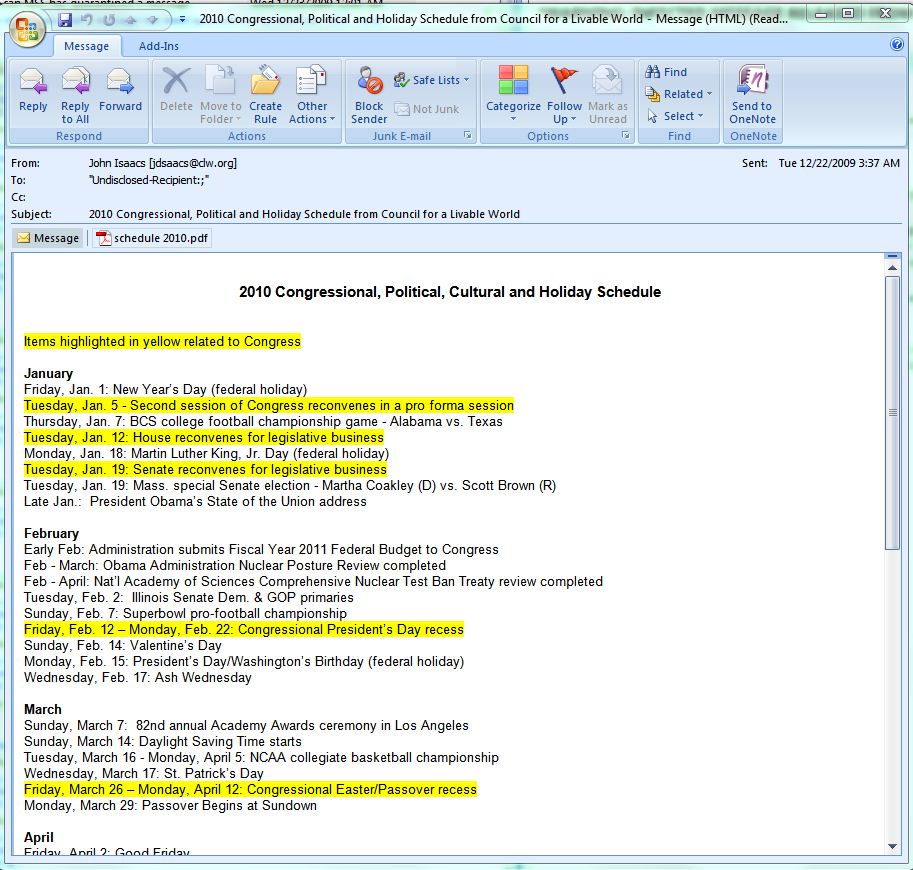Viewport: 913px width, 870px height.
Task: Open Move to Folder menu
Action: pos(221,94)
